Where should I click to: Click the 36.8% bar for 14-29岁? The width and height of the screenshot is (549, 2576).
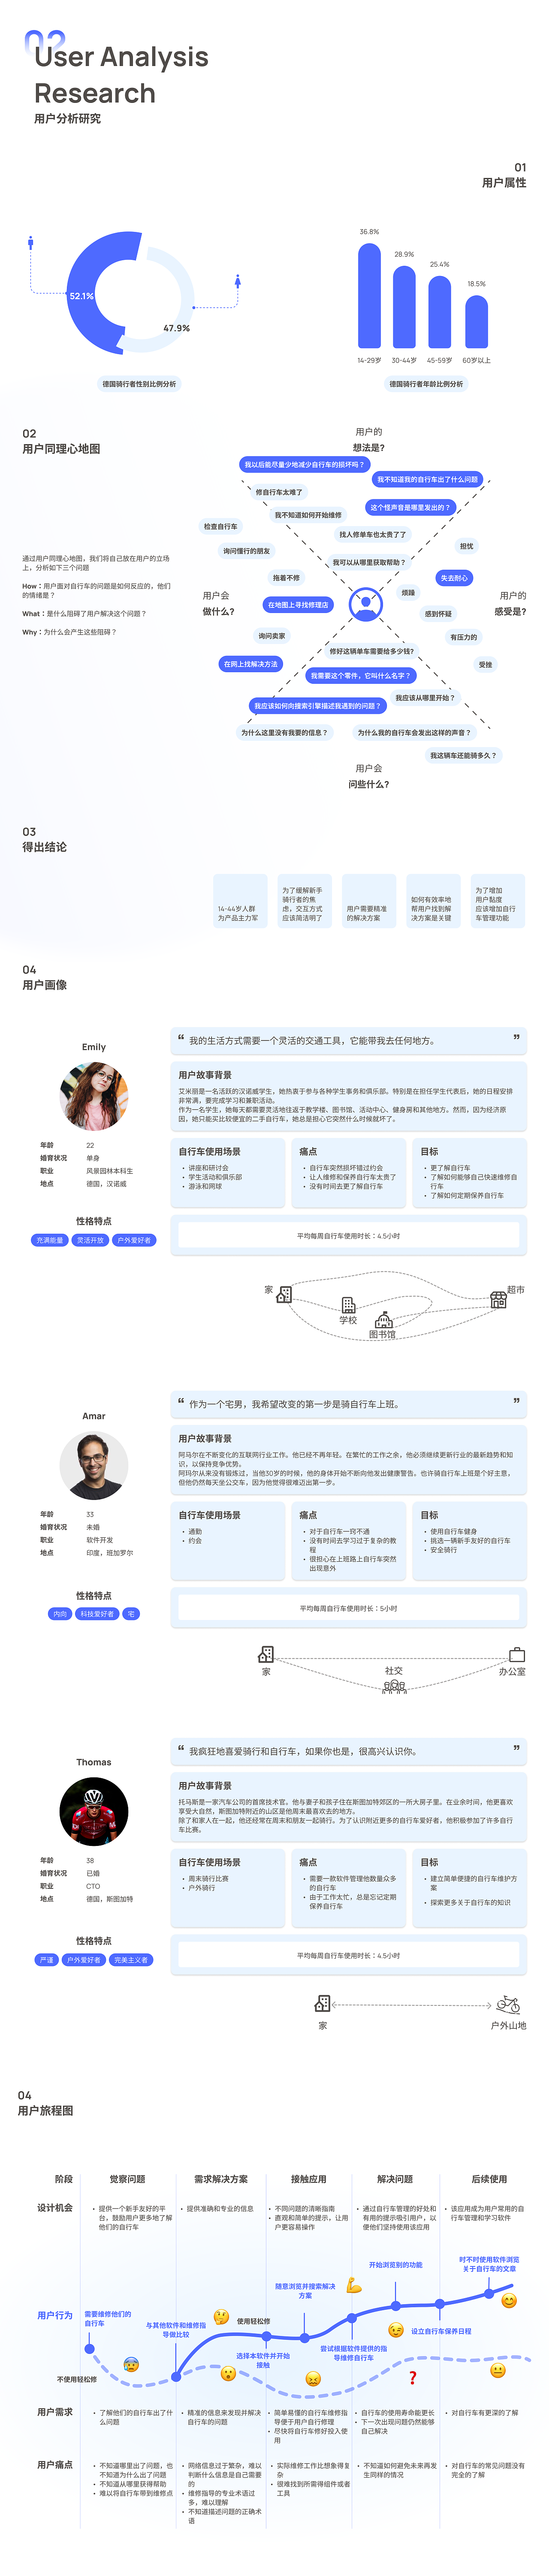click(369, 295)
